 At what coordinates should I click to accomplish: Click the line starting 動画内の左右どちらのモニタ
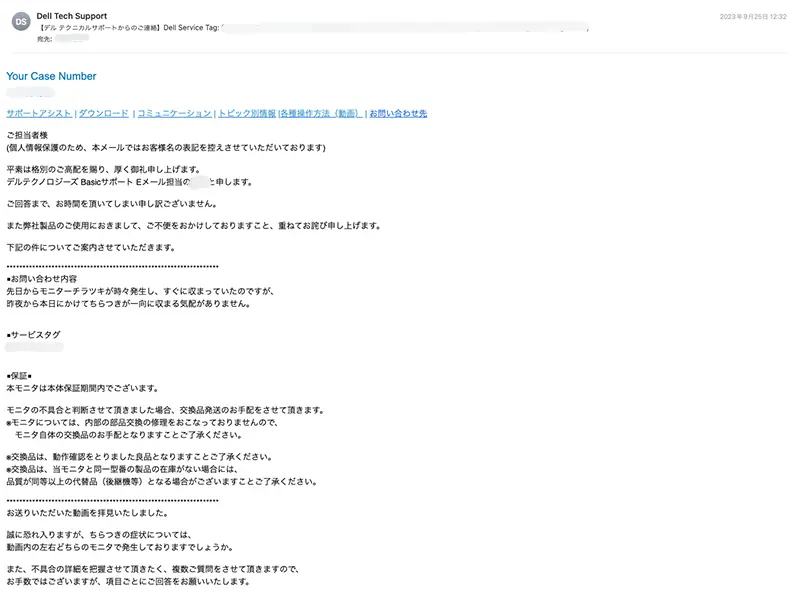tap(120, 547)
